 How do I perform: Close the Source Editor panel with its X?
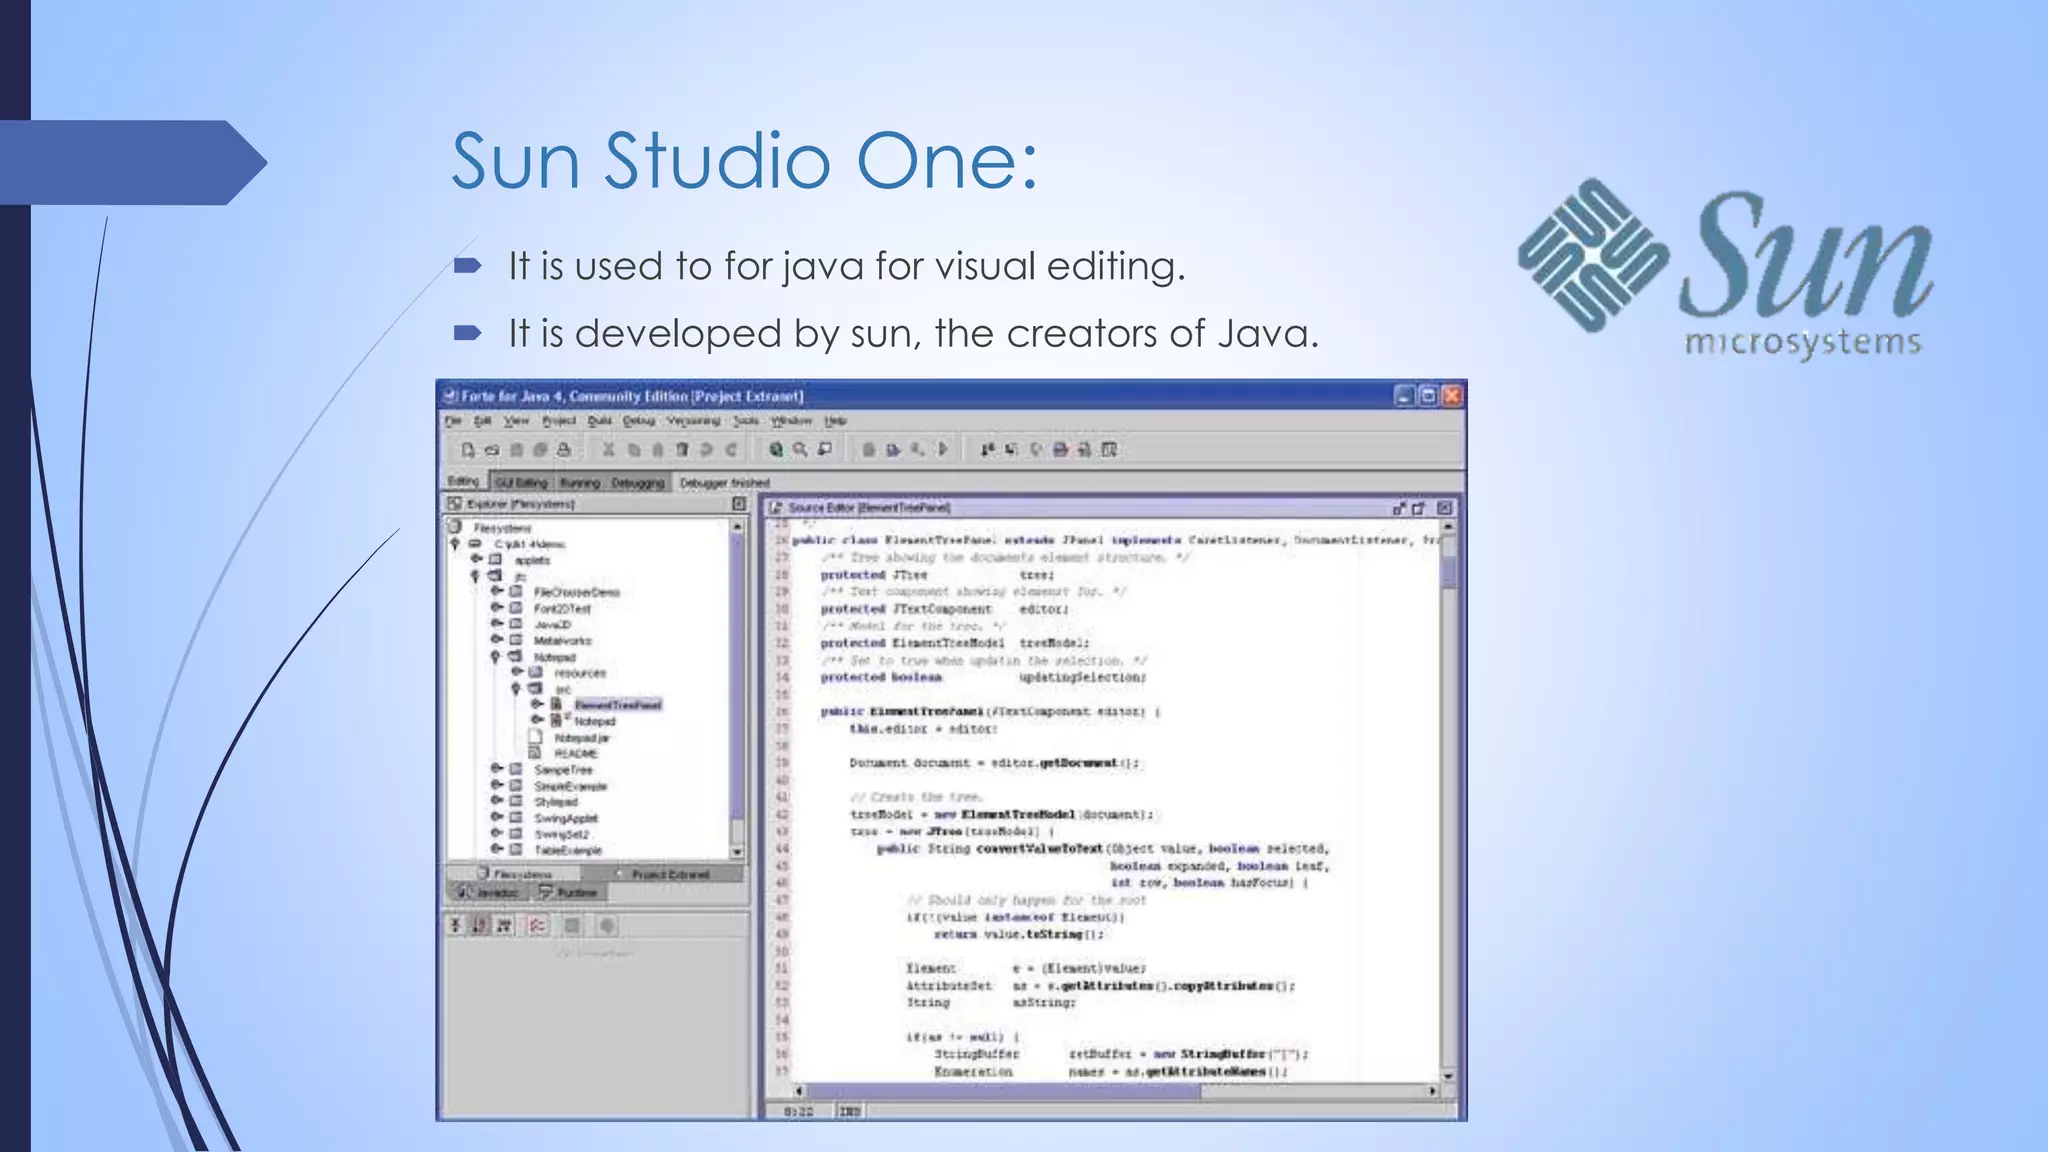point(1444,508)
